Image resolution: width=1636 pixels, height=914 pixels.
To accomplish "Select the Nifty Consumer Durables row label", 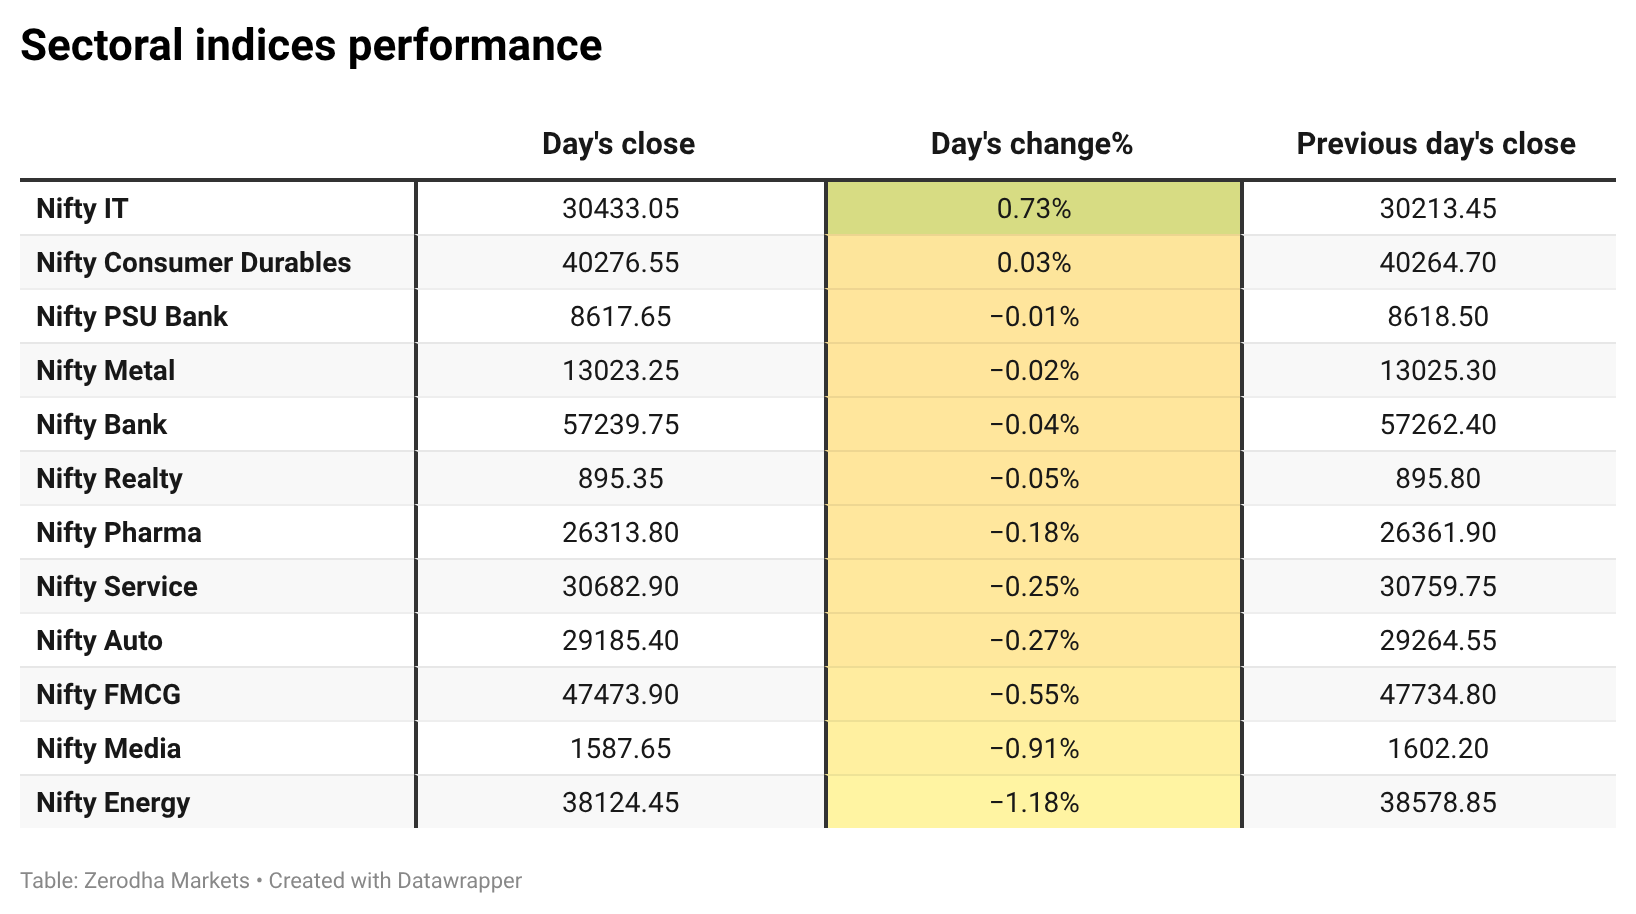I will pos(194,262).
